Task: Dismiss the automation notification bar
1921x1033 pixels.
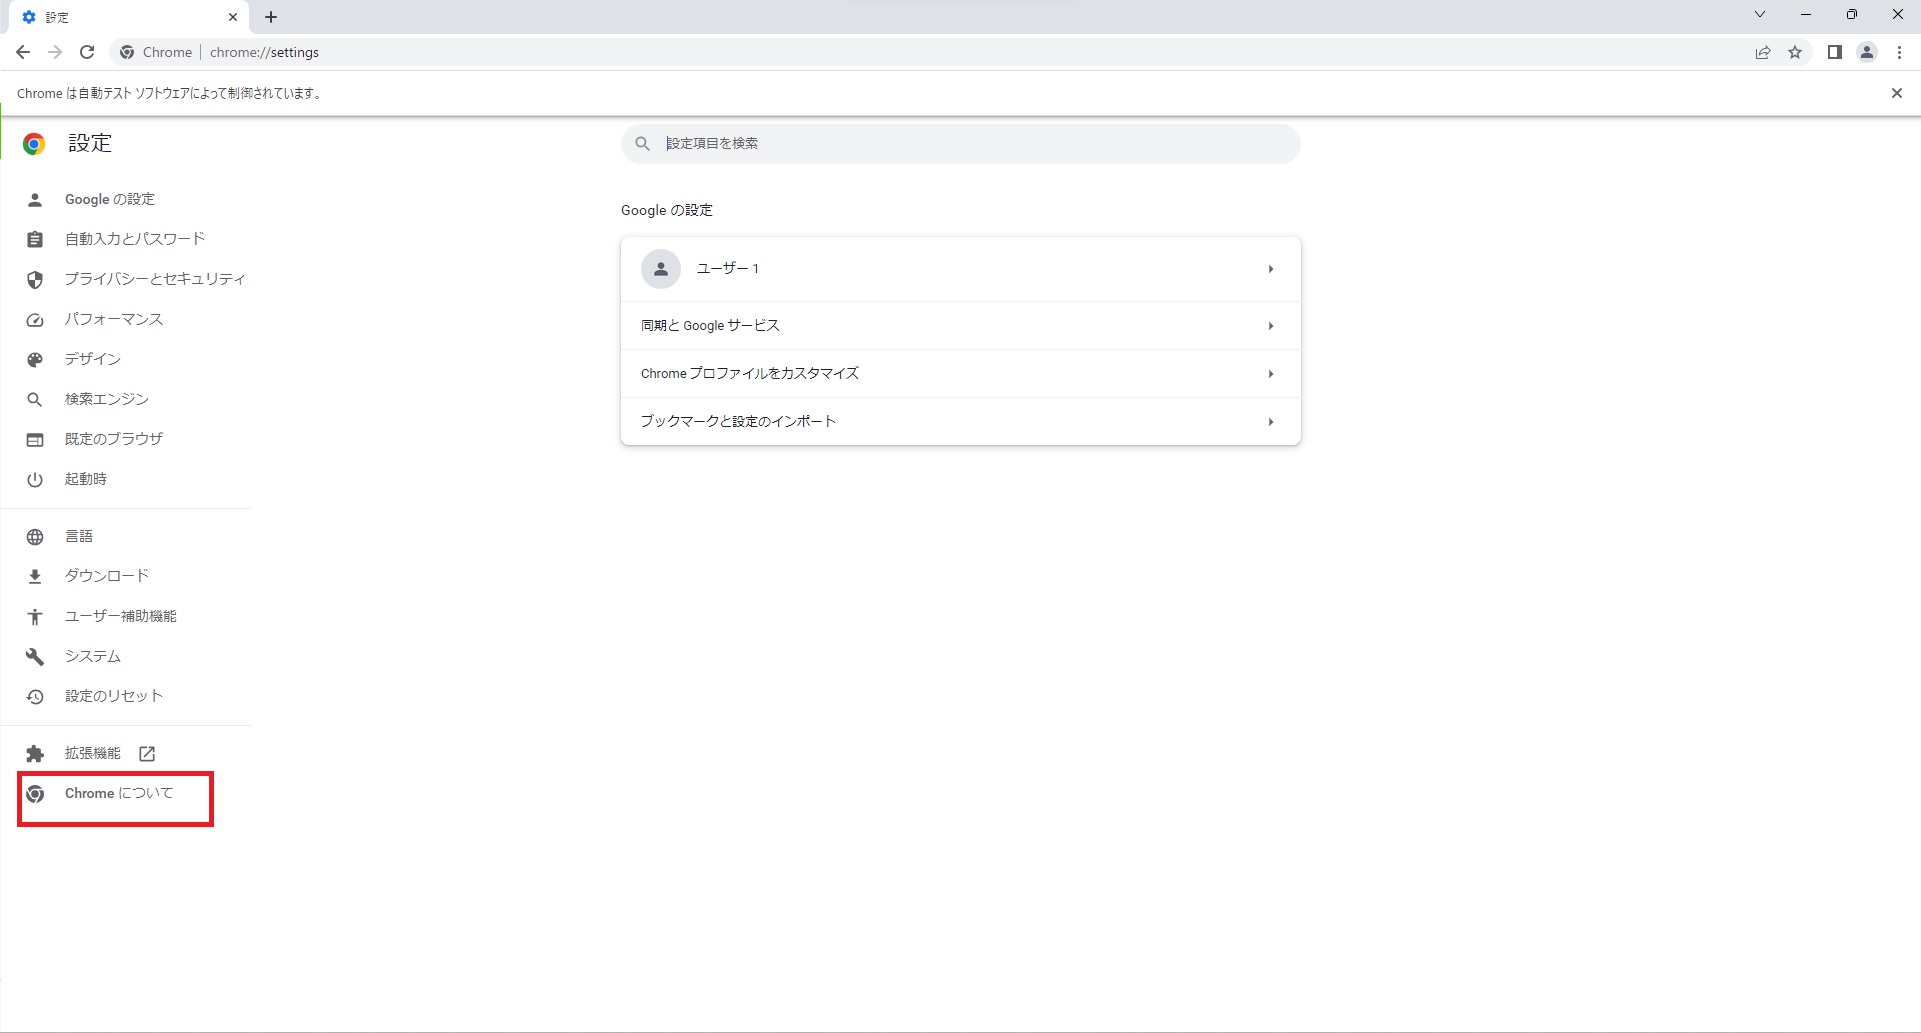Action: (1896, 92)
